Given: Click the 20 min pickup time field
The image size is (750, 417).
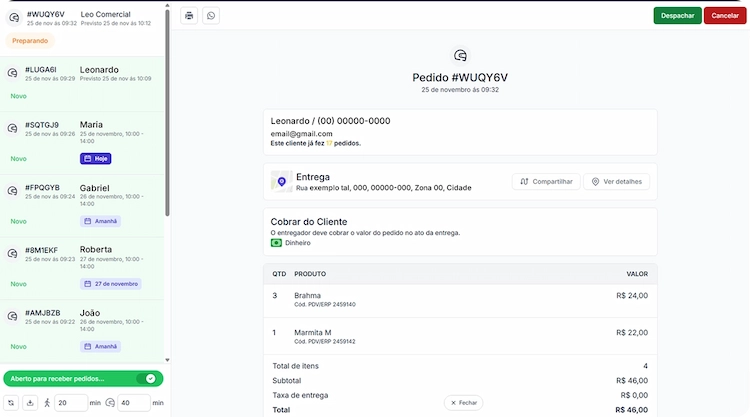Looking at the screenshot, I should (69, 403).
